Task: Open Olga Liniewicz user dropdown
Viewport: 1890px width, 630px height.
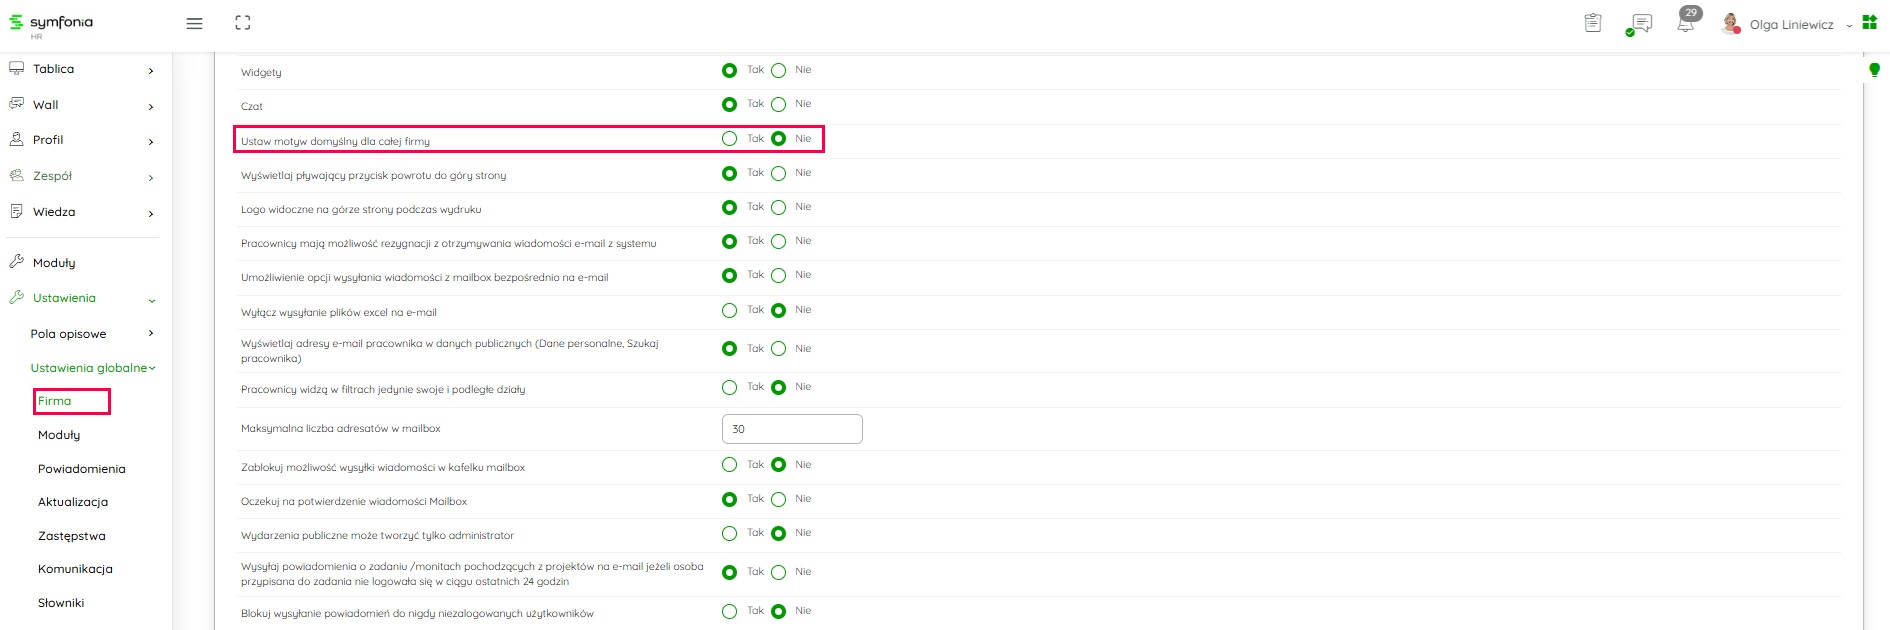Action: (x=1791, y=25)
